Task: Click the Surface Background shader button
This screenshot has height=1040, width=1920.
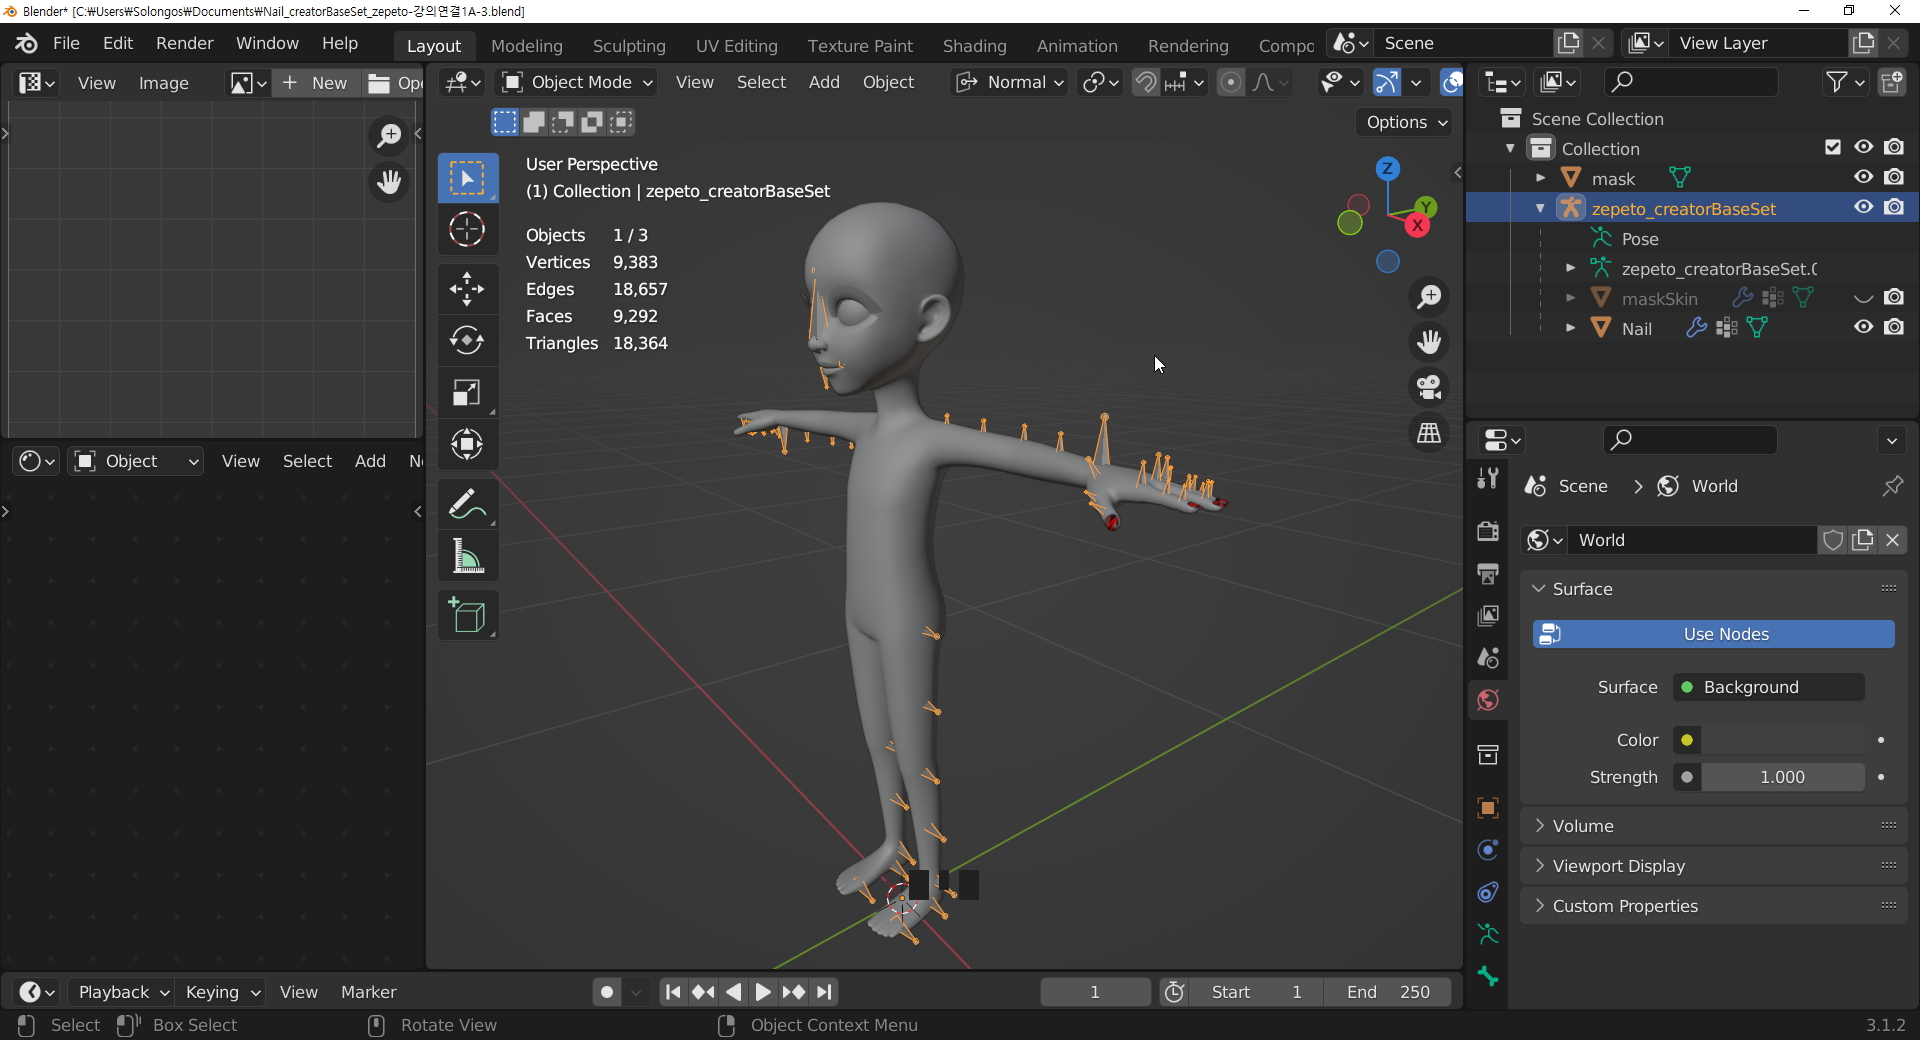Action: coord(1768,687)
